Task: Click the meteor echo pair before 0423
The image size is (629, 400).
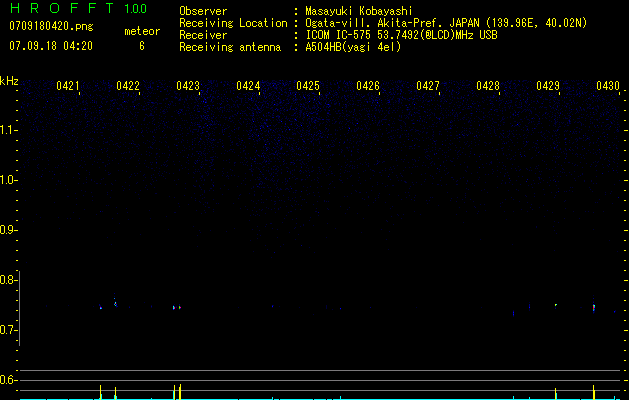Action: [177, 307]
